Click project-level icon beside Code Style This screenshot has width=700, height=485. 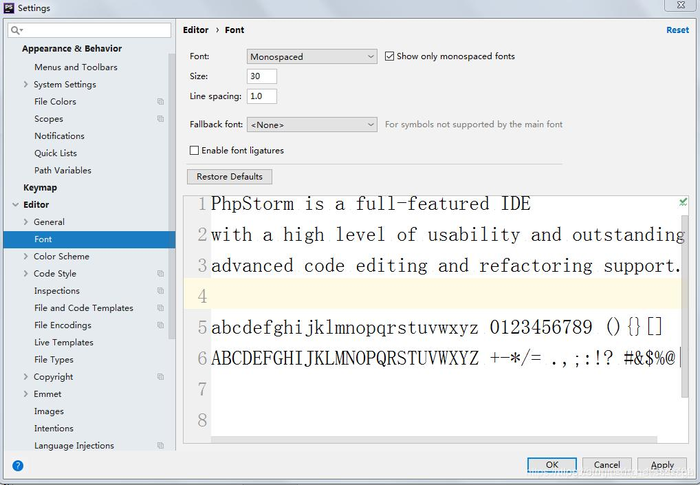(160, 273)
